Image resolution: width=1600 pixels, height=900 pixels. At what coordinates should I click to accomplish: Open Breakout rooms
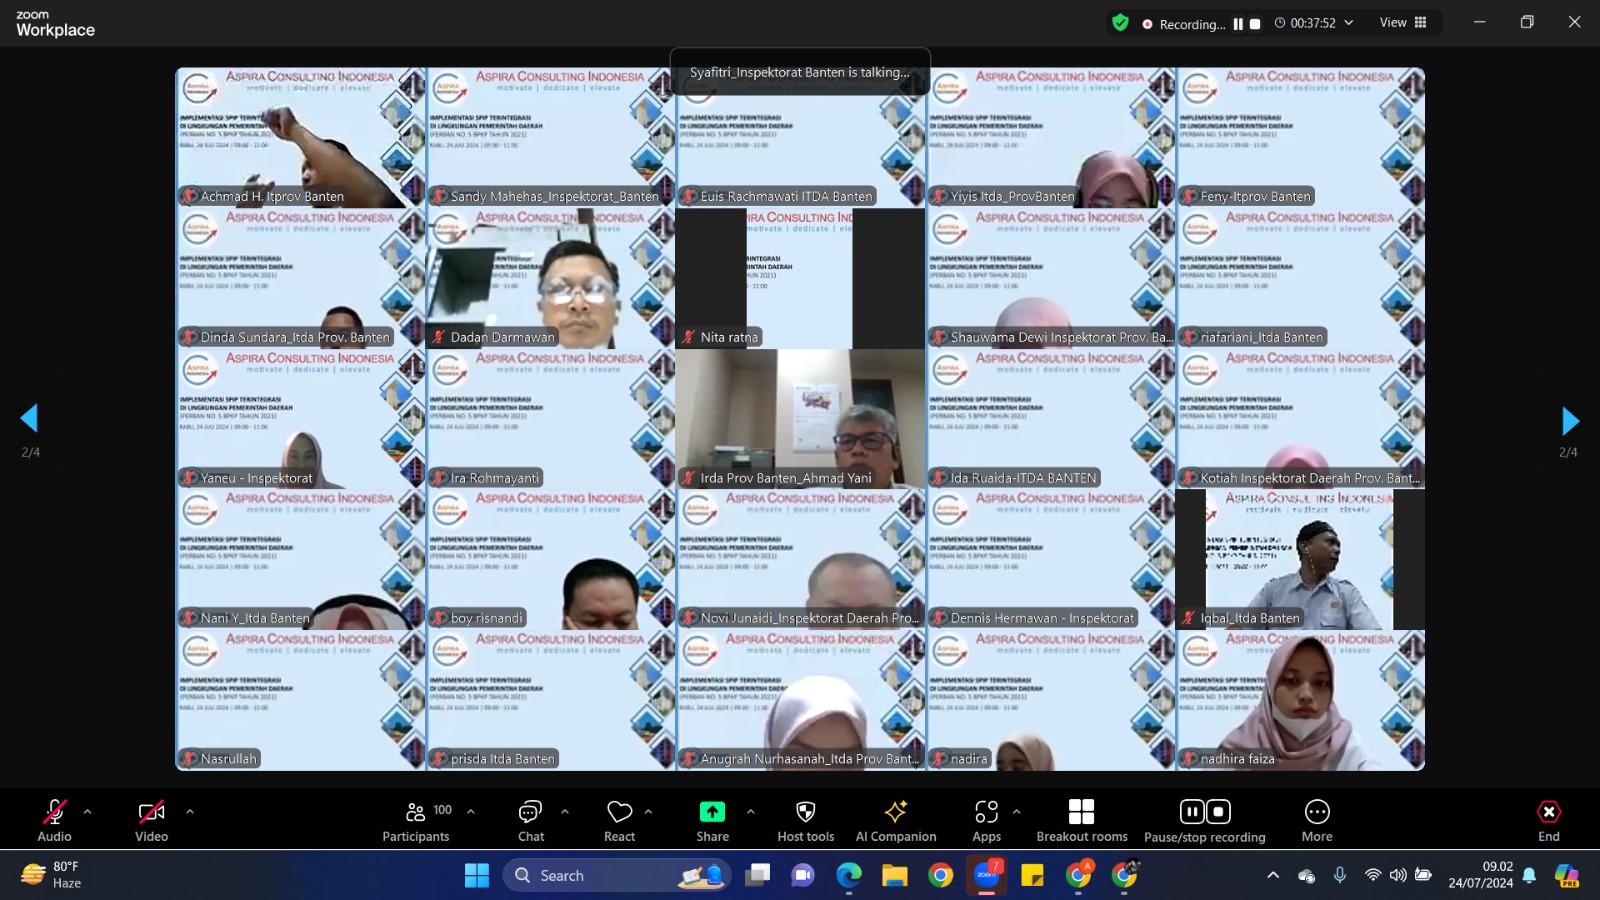(x=1081, y=819)
